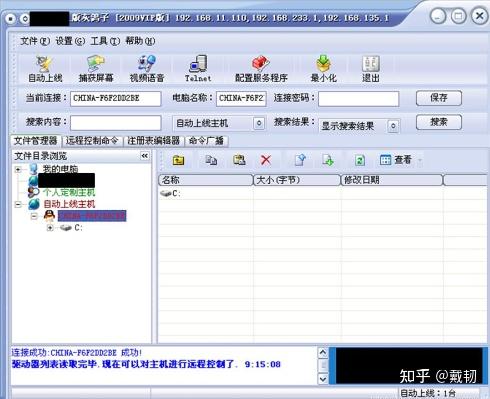Select the highlighted host entry in tree
This screenshot has height=399, width=490.
(x=92, y=216)
